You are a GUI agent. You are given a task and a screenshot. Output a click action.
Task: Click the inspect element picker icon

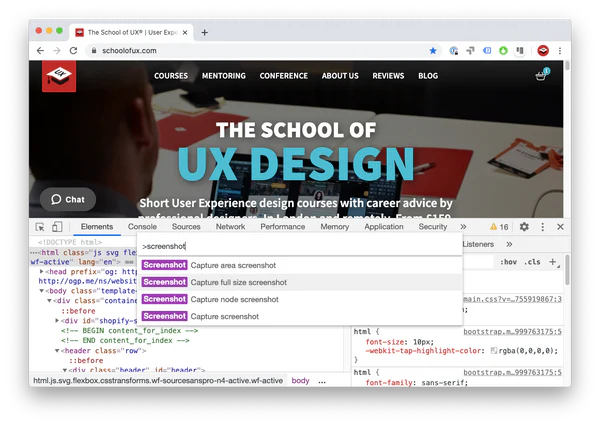40,227
